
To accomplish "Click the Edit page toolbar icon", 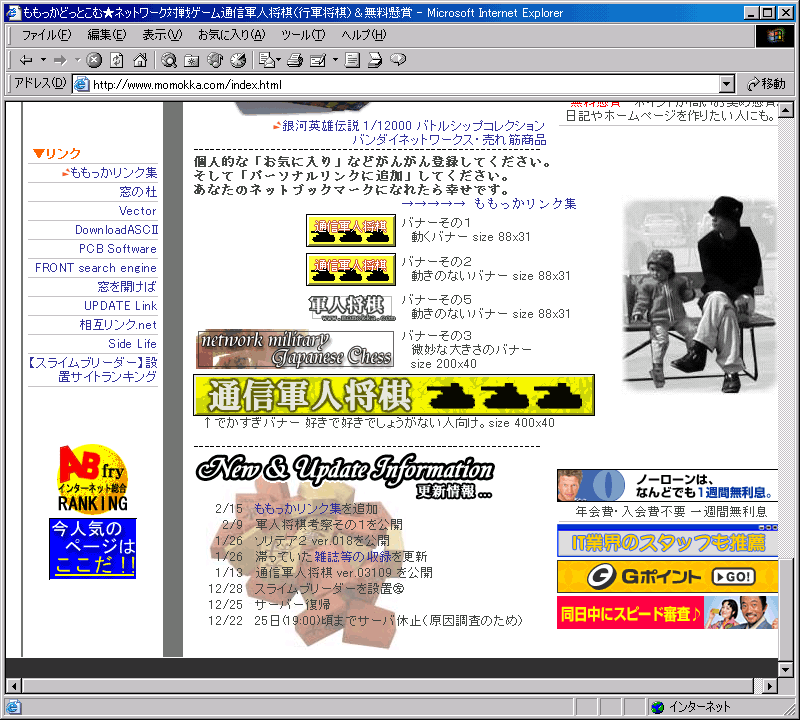I will [x=318, y=60].
